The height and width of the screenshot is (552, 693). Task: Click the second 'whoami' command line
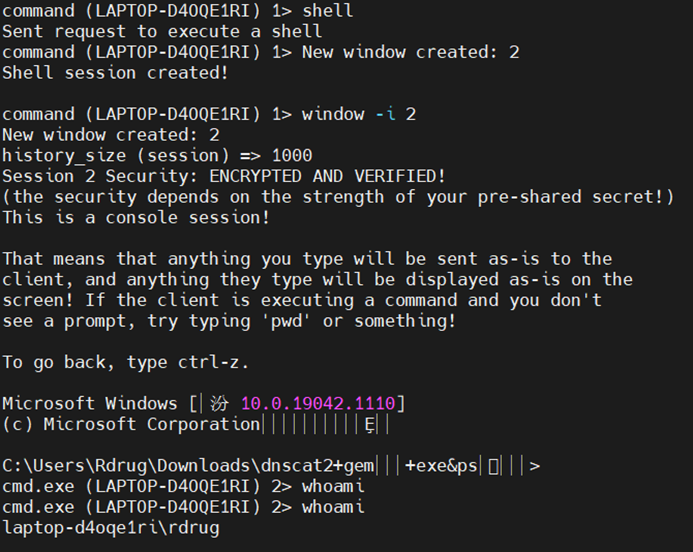pos(333,507)
